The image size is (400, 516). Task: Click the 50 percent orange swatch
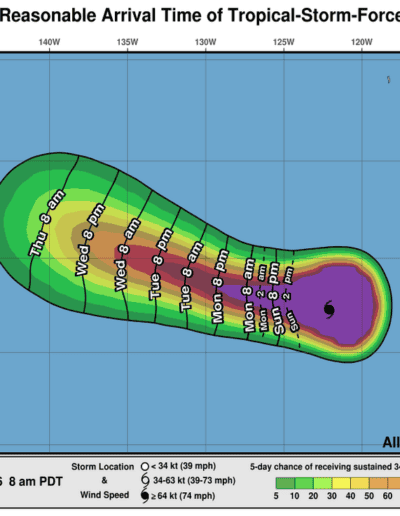tap(378, 483)
